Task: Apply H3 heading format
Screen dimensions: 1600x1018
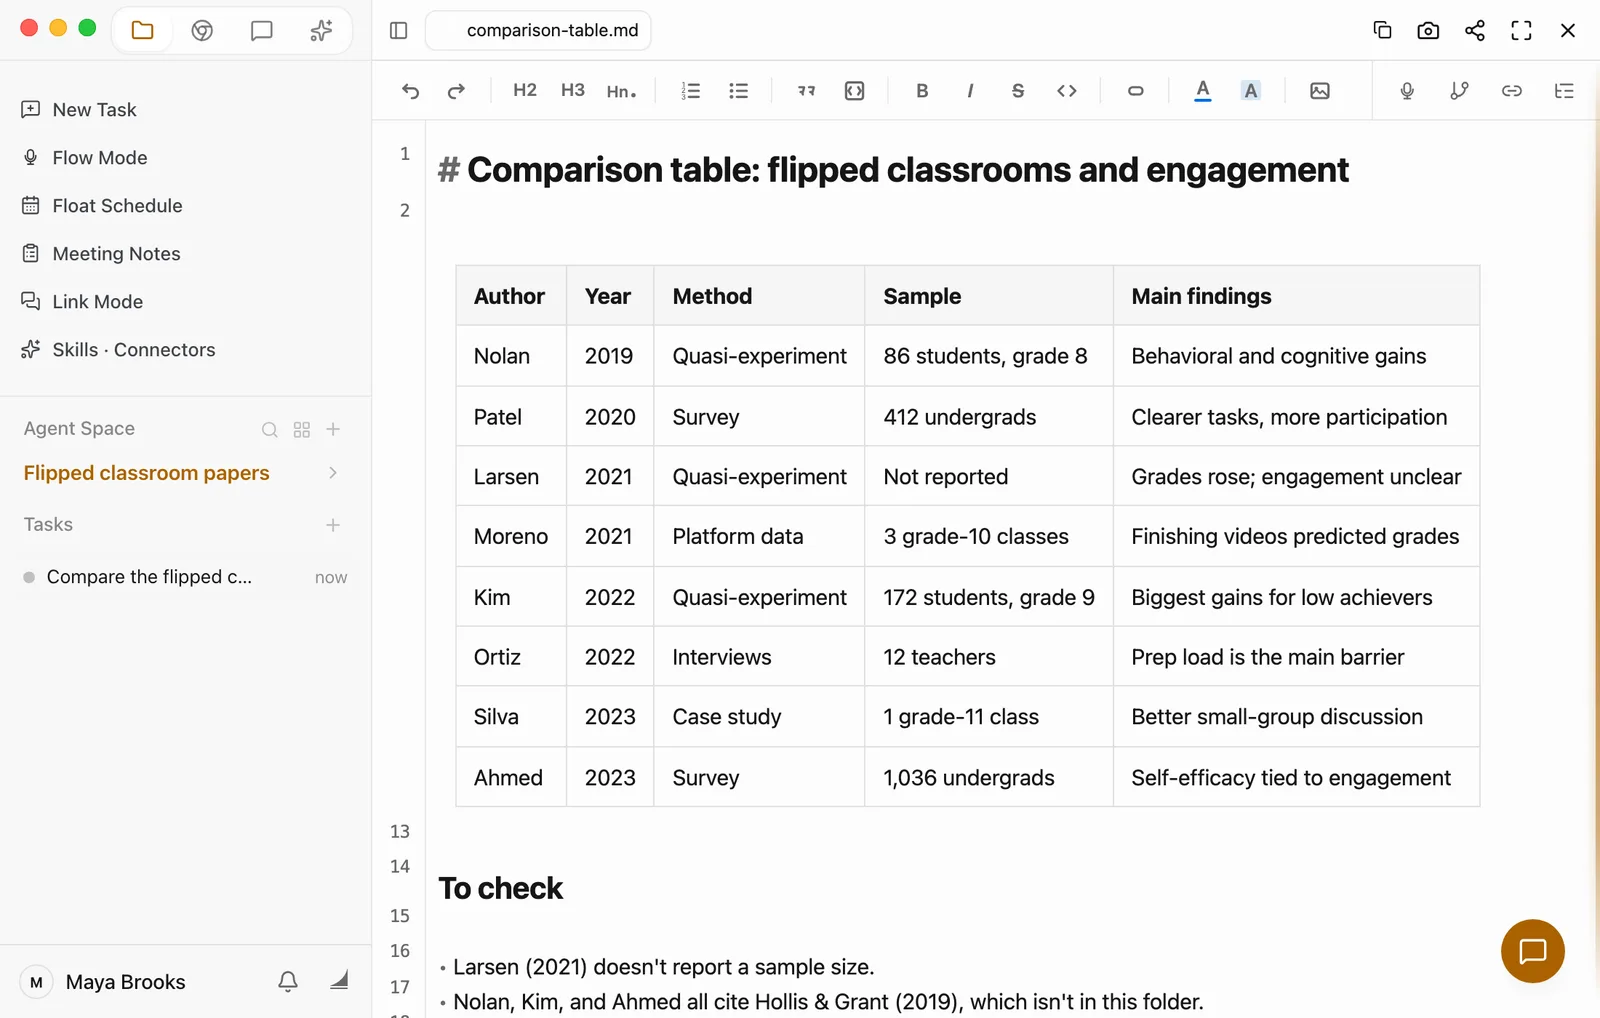Action: 573,90
